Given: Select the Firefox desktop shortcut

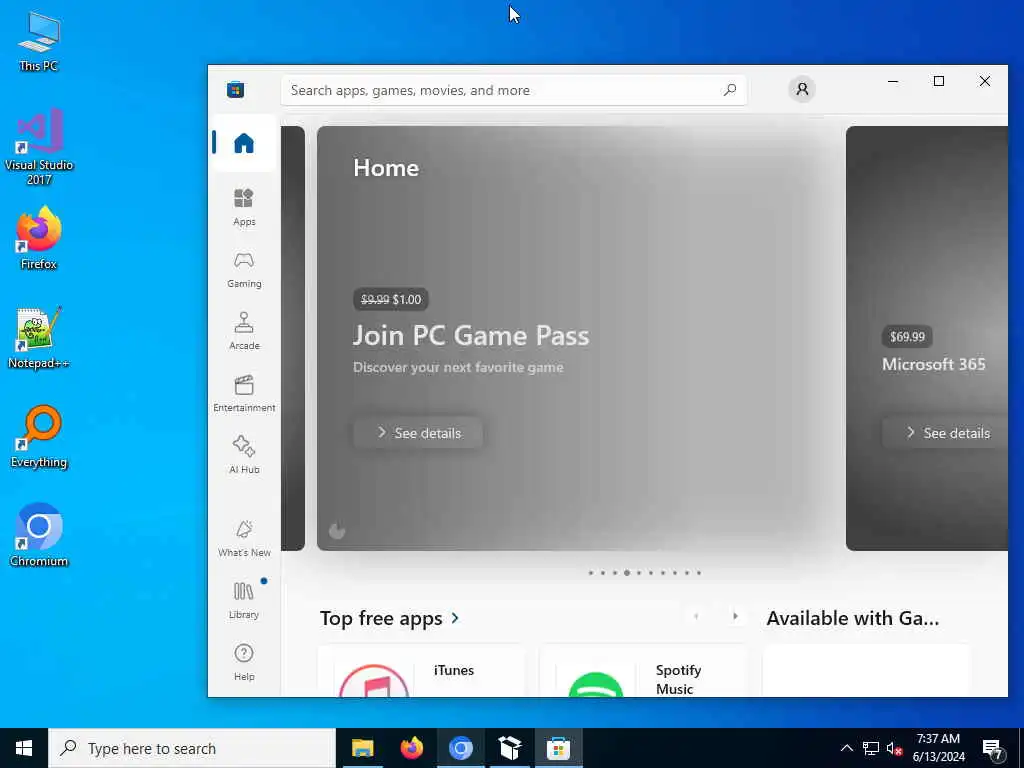Looking at the screenshot, I should [39, 239].
